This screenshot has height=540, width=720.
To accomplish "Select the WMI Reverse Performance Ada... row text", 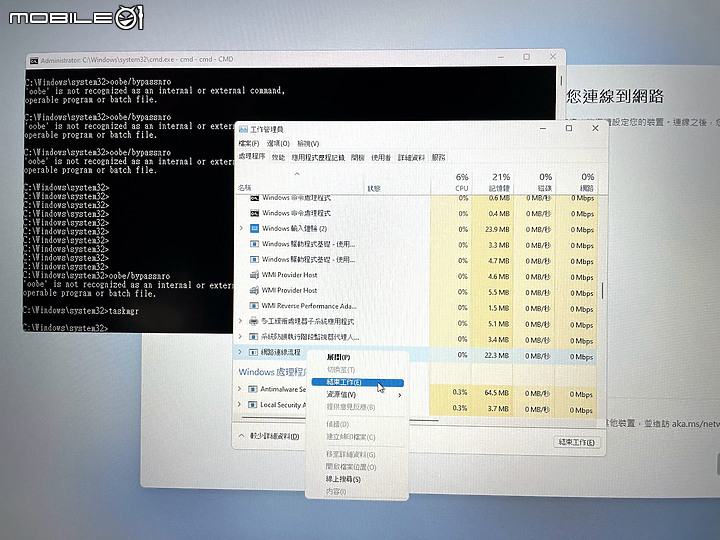I will tap(309, 306).
